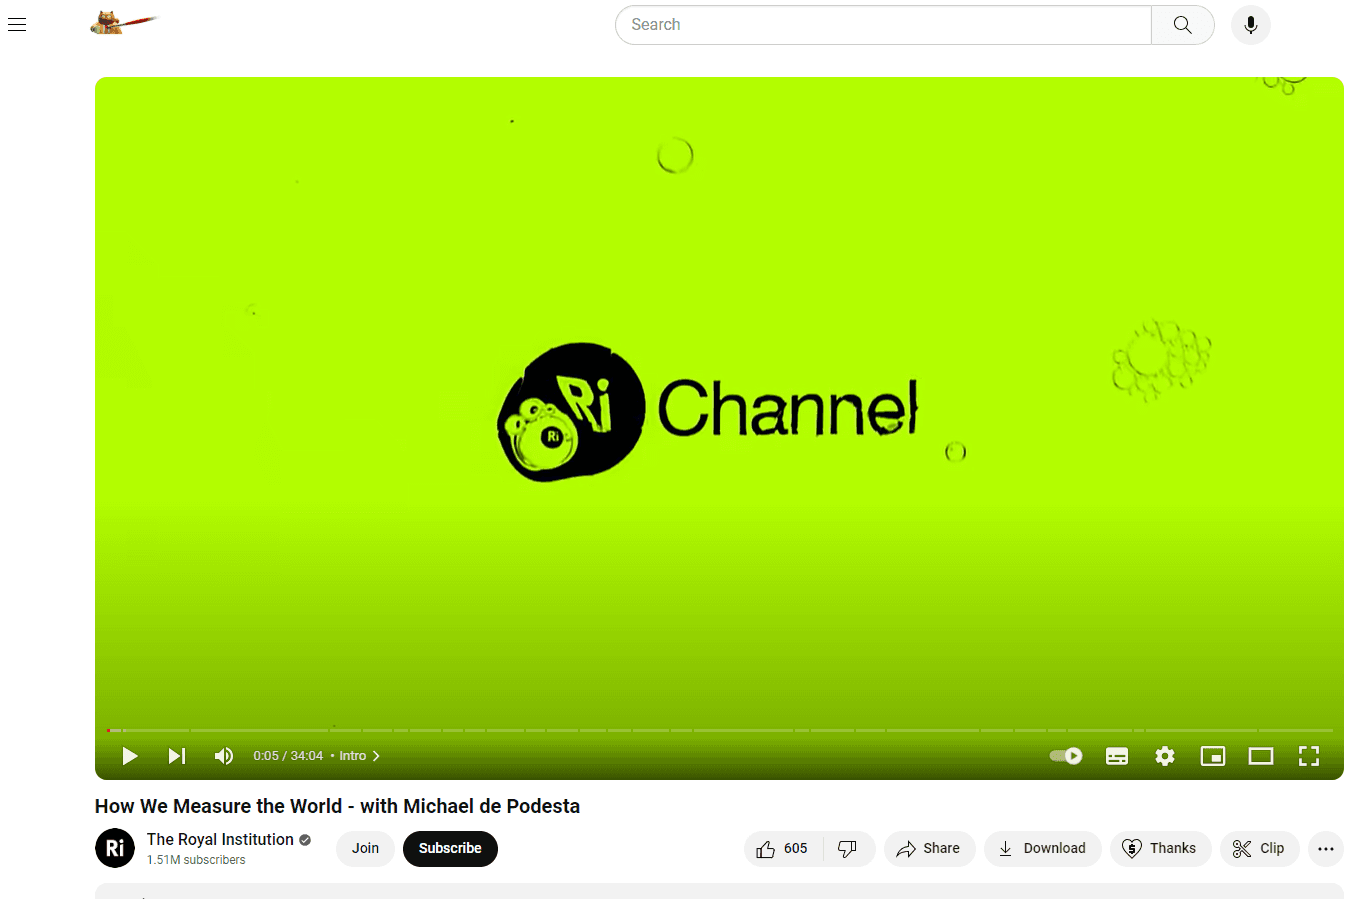
Task: Download the video
Action: tap(1042, 848)
